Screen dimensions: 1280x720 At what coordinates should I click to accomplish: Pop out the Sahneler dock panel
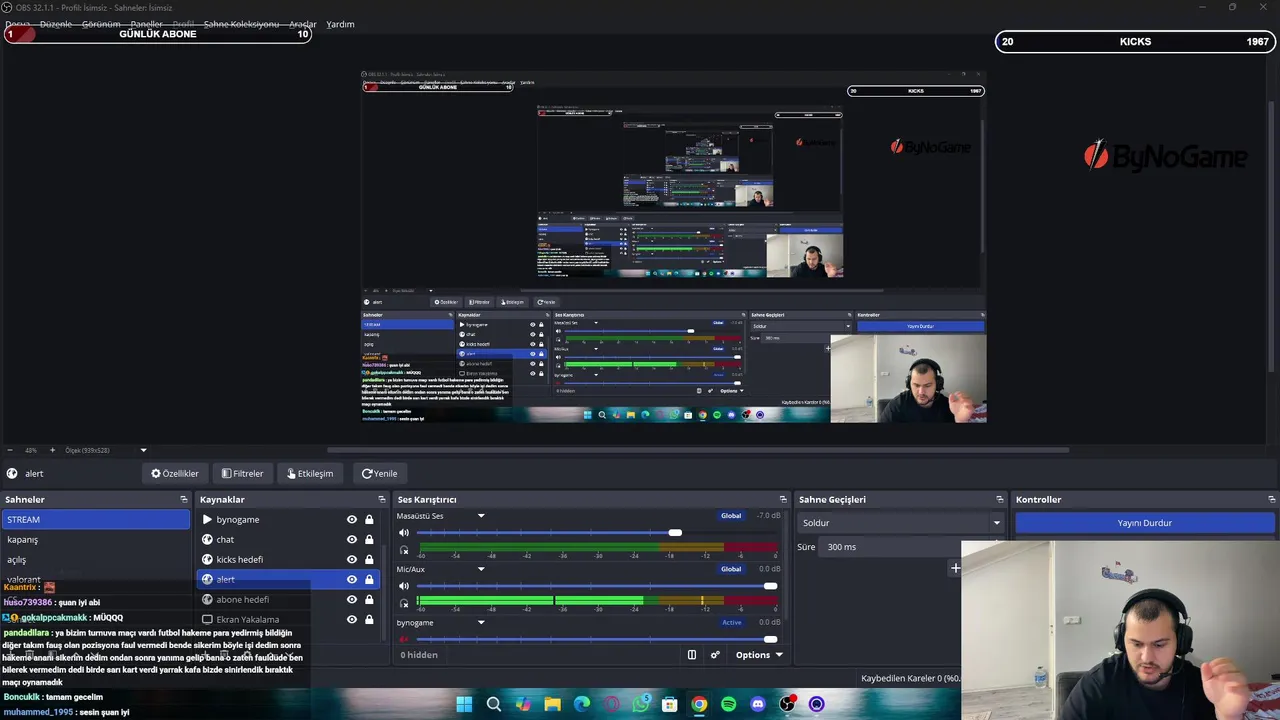183,499
